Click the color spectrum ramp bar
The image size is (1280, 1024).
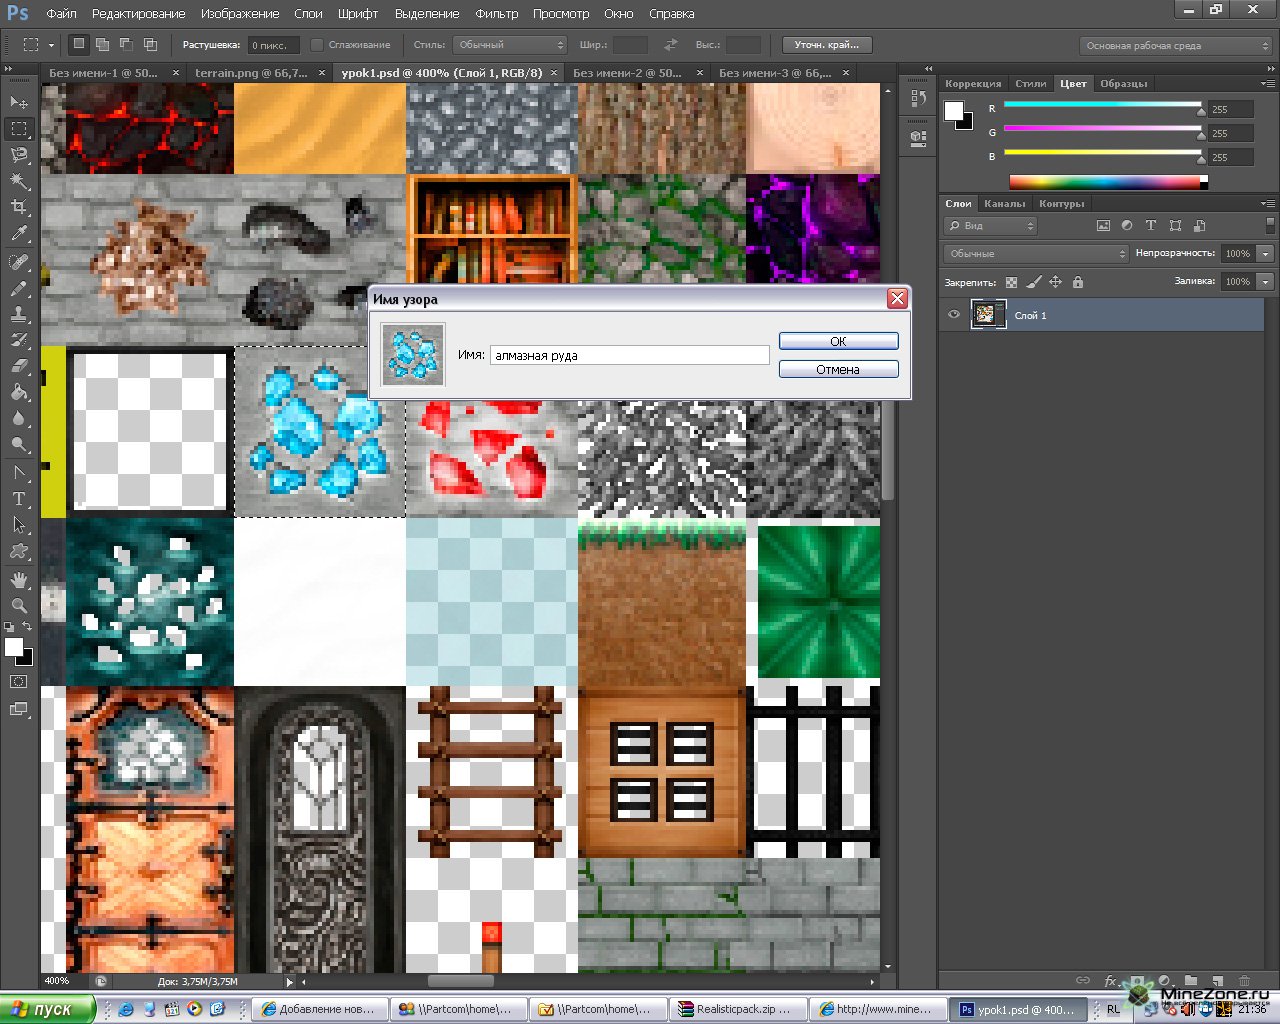click(1104, 182)
